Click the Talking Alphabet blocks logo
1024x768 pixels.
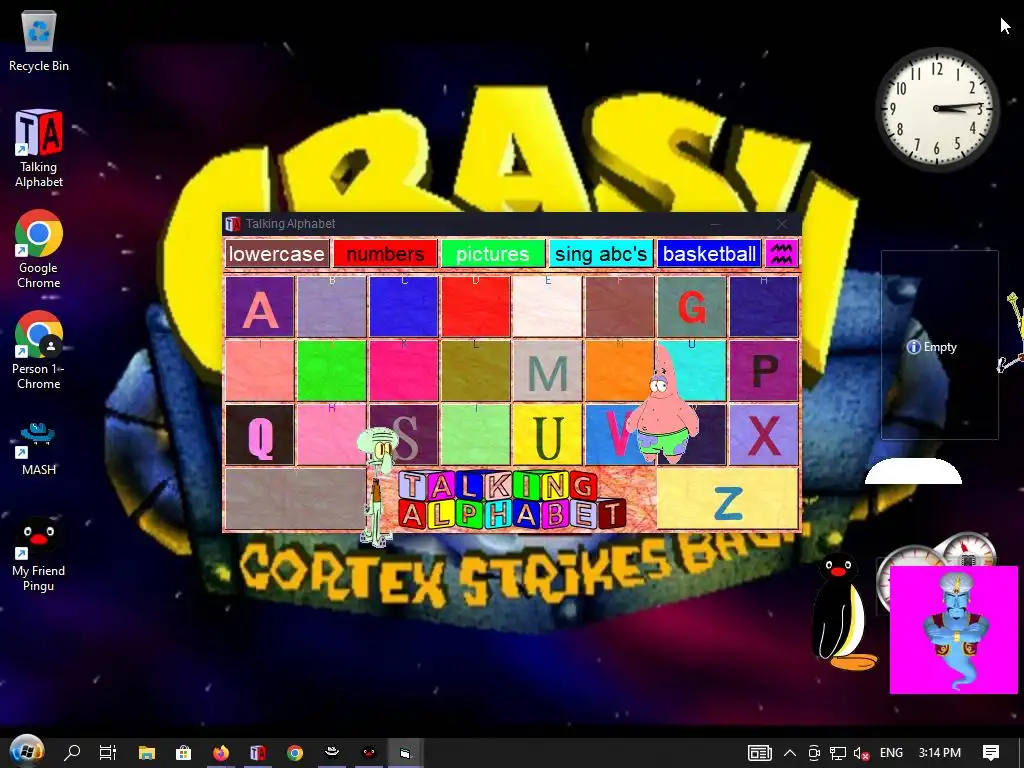tap(511, 500)
